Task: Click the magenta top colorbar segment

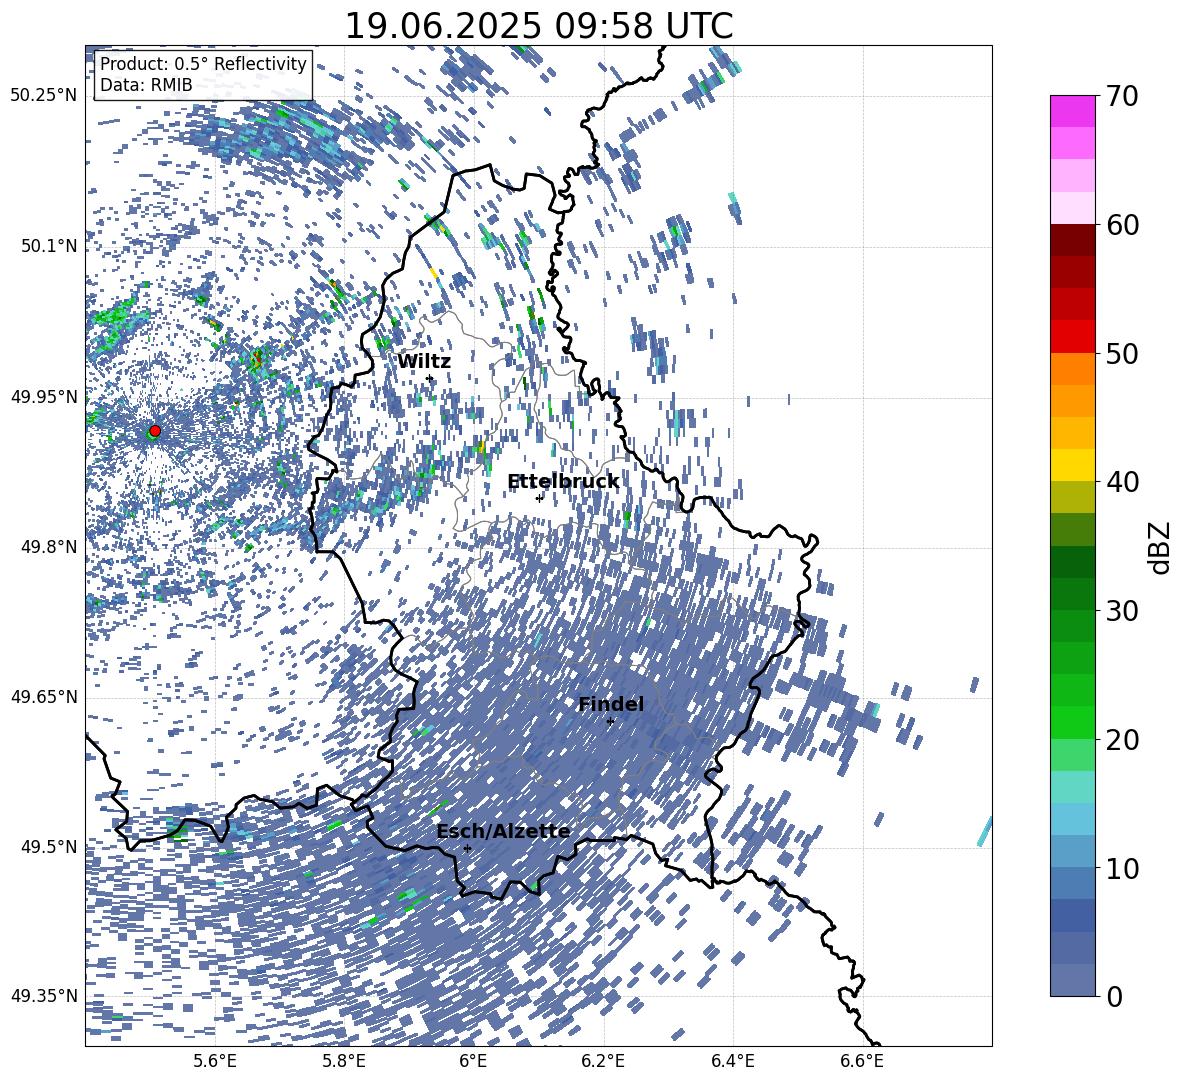Action: point(1073,111)
